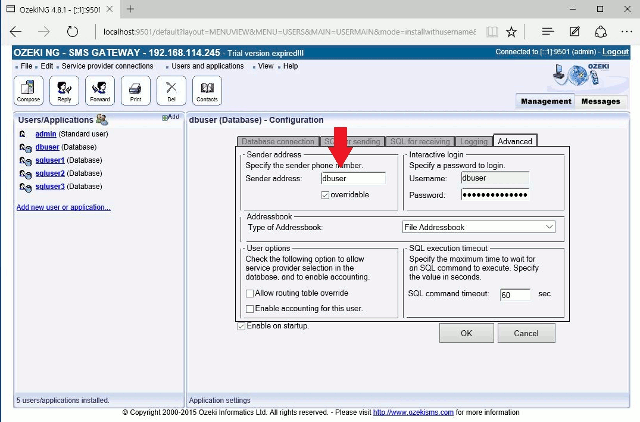This screenshot has width=640, height=422.
Task: Switch to SQL for sending tab
Action: [x=352, y=141]
